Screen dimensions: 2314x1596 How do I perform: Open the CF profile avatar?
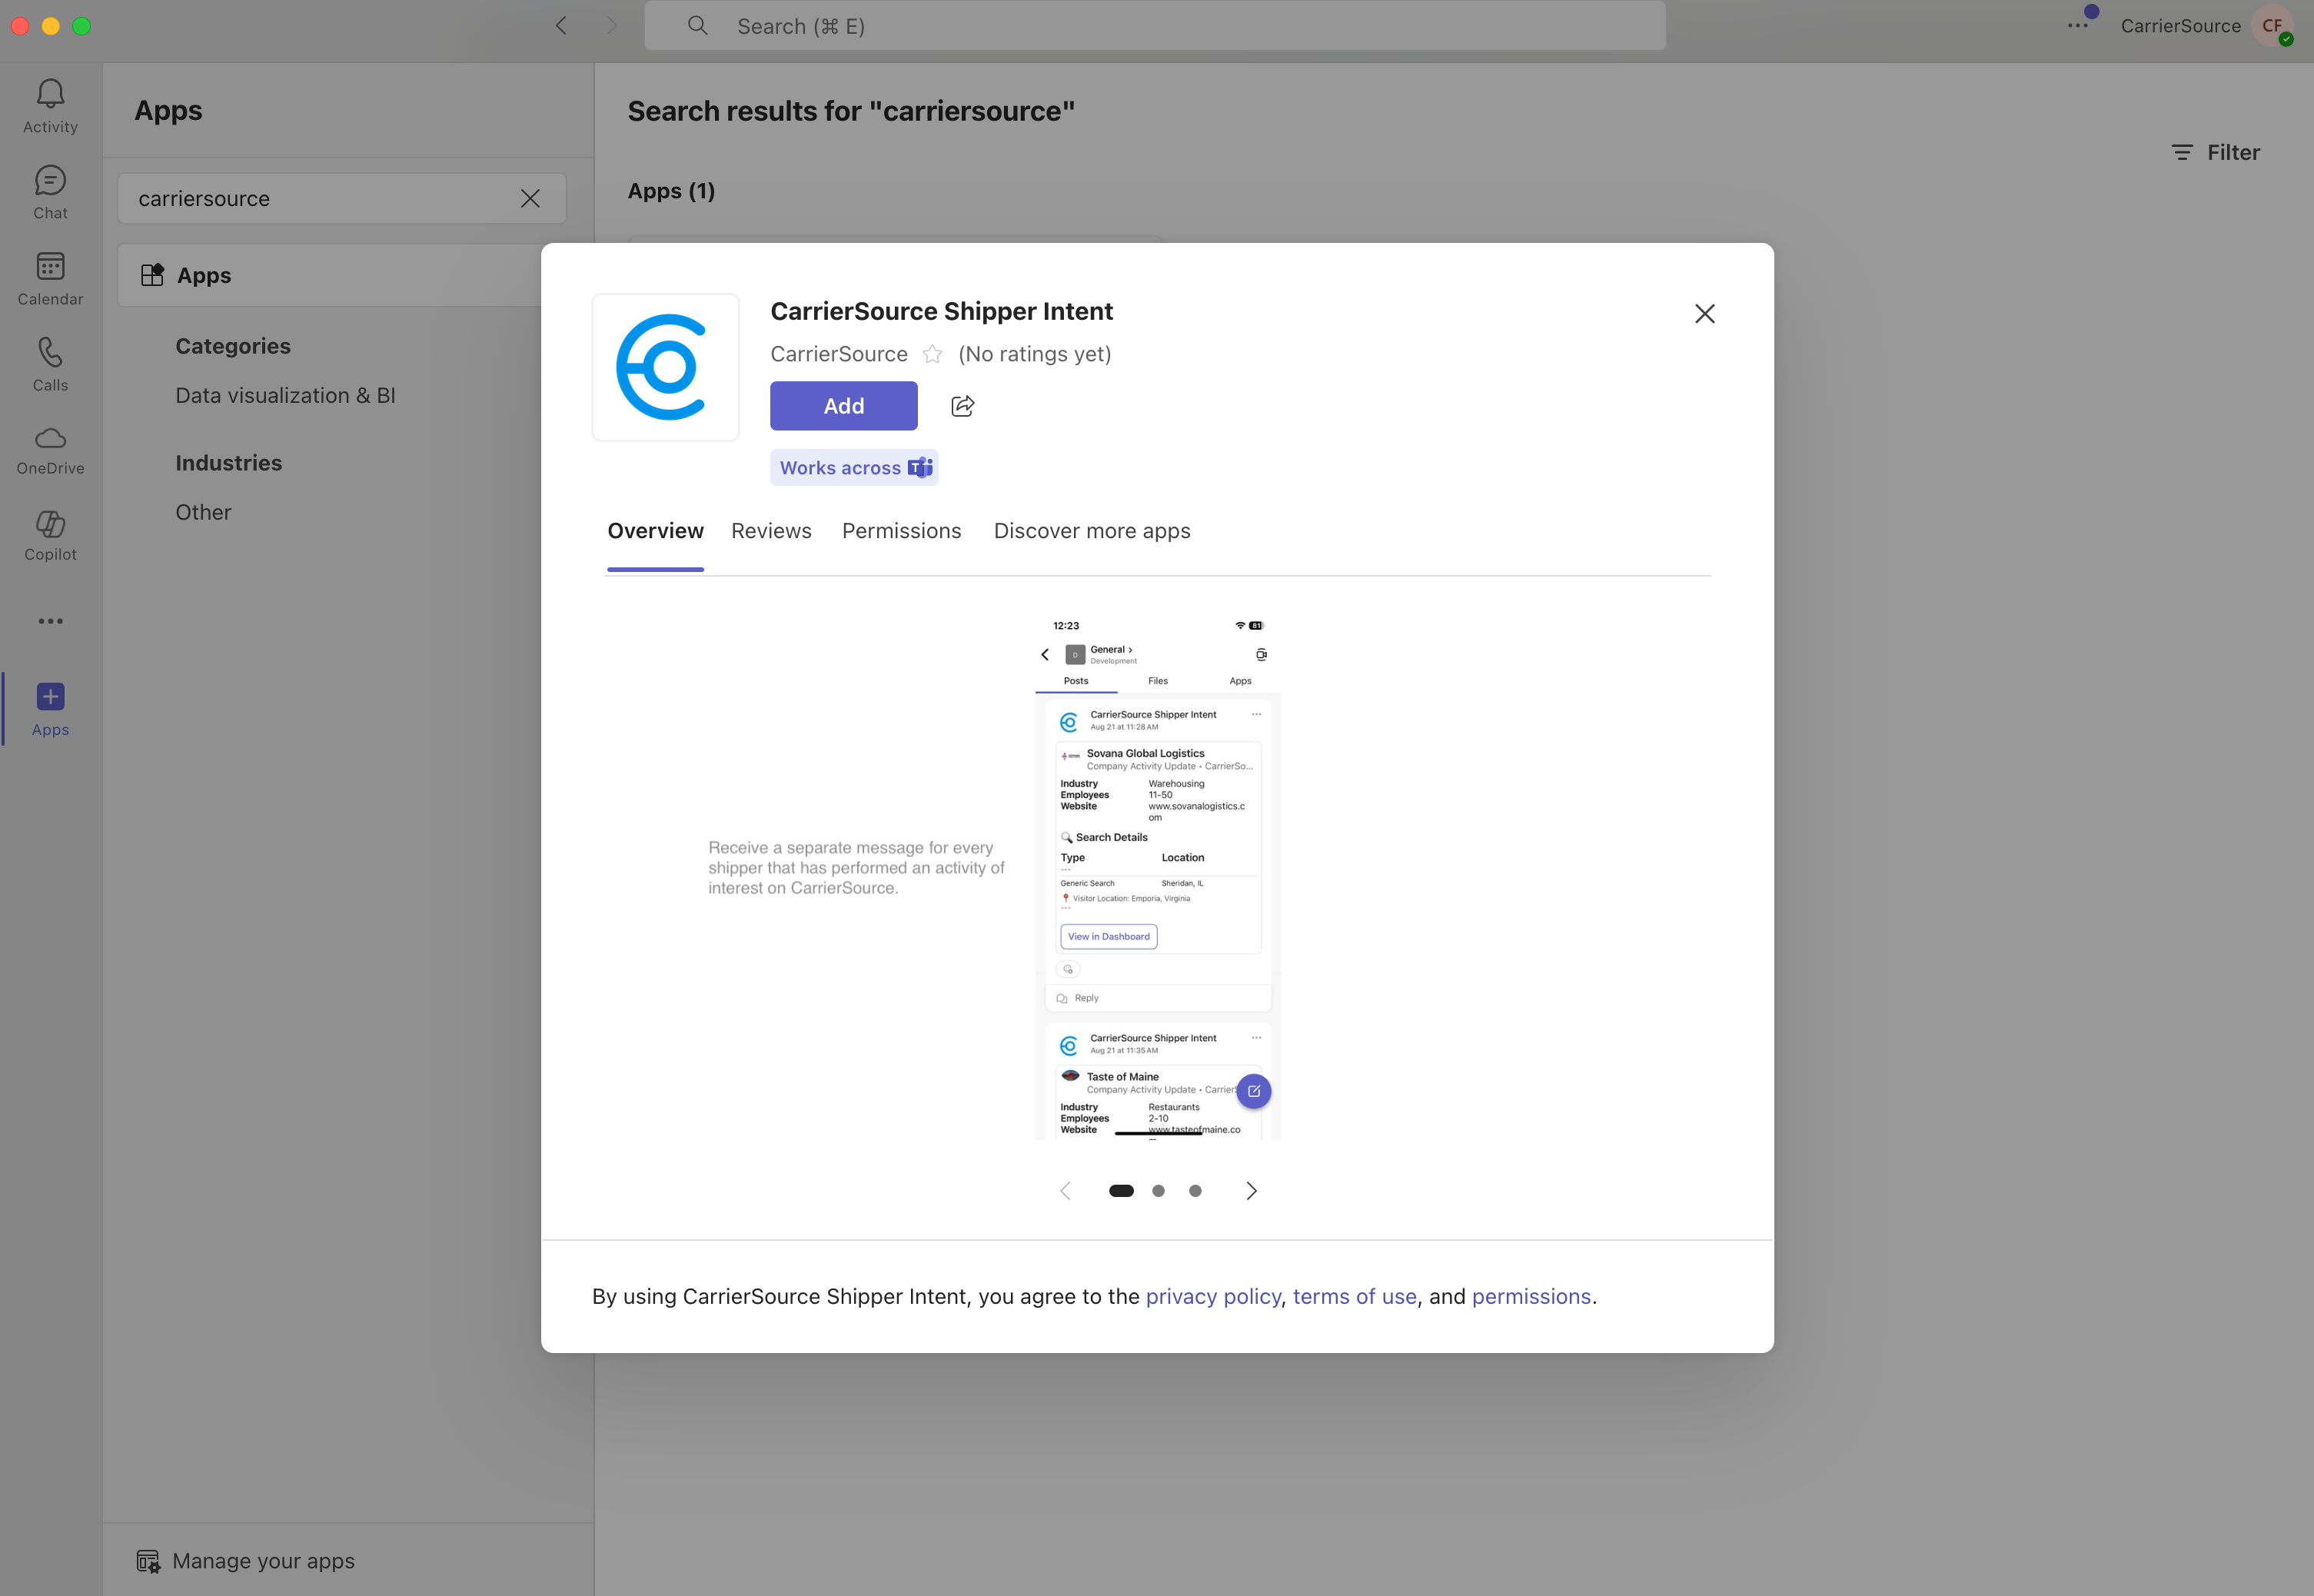coord(2273,26)
